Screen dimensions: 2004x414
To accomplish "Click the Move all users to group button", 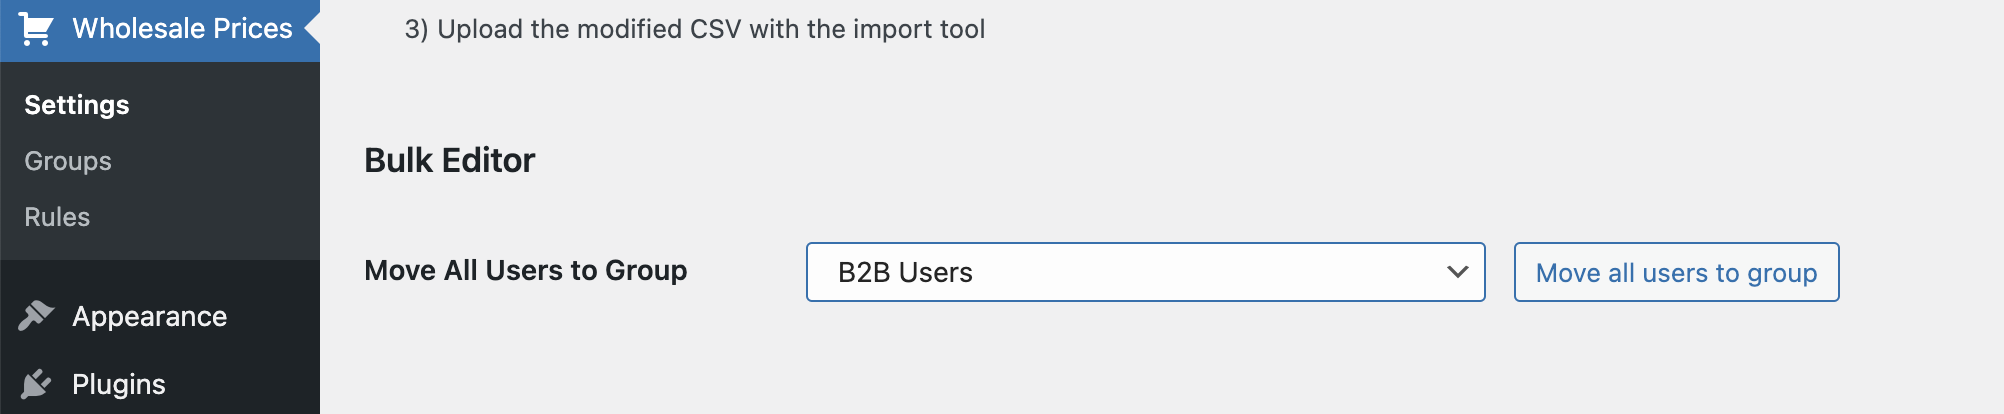I will tap(1677, 272).
